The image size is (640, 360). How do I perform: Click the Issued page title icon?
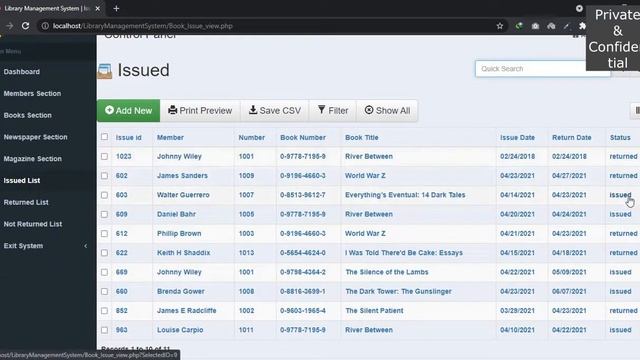(x=104, y=71)
